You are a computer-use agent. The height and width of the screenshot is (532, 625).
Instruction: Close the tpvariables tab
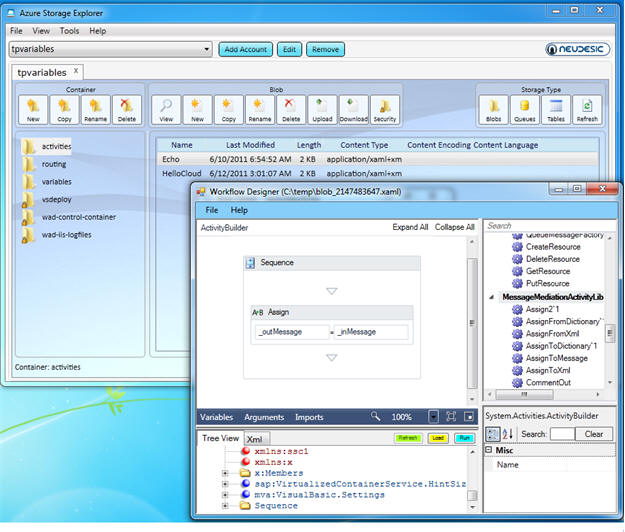click(x=76, y=71)
